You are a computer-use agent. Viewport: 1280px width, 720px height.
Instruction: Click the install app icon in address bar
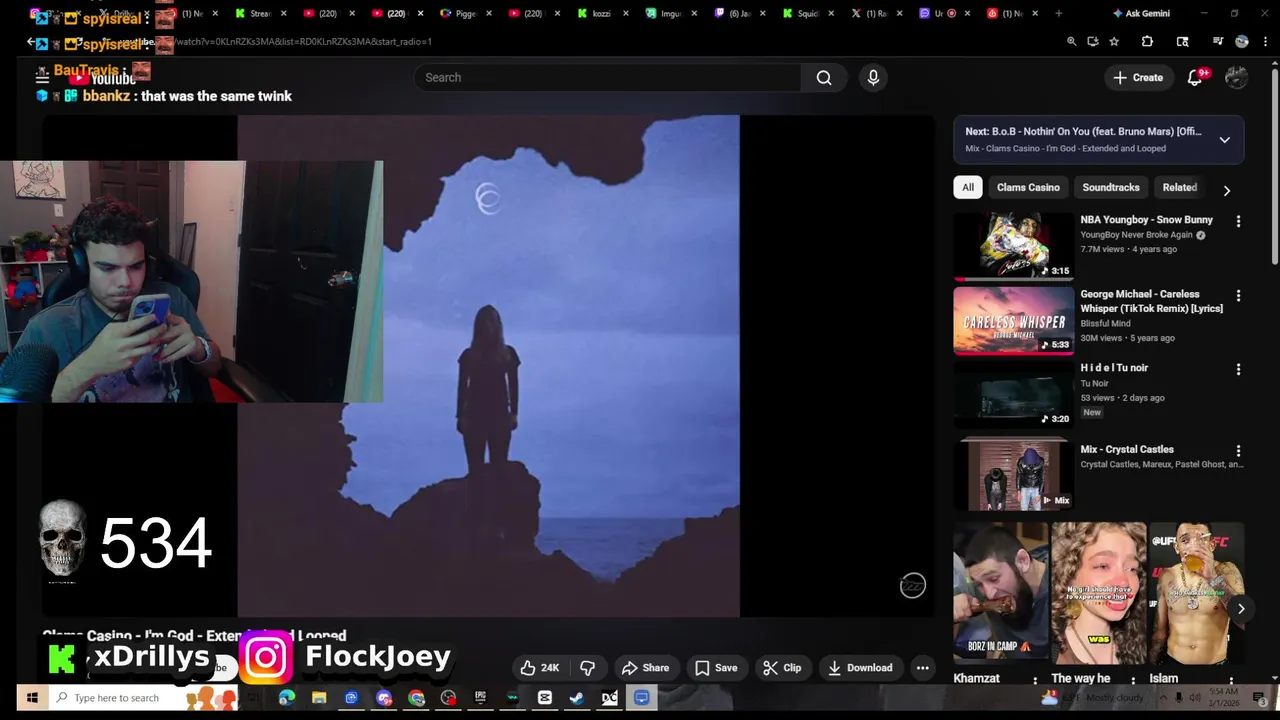[x=1093, y=42]
